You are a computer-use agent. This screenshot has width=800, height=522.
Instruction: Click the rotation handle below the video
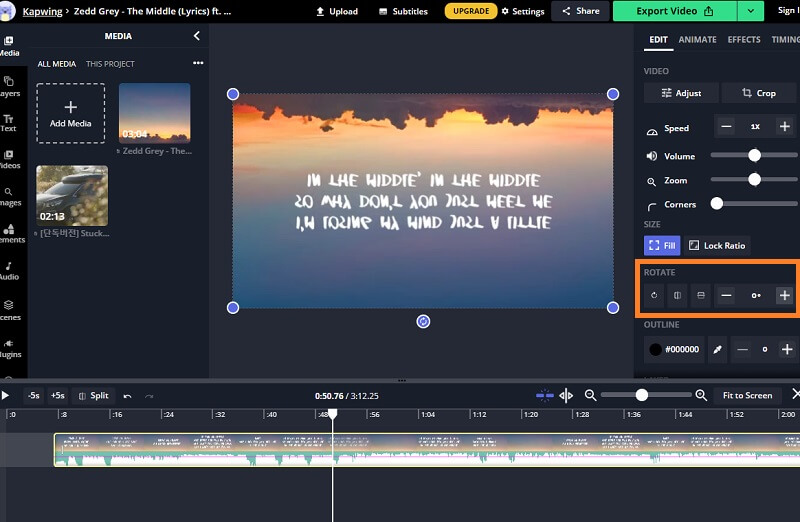[423, 321]
